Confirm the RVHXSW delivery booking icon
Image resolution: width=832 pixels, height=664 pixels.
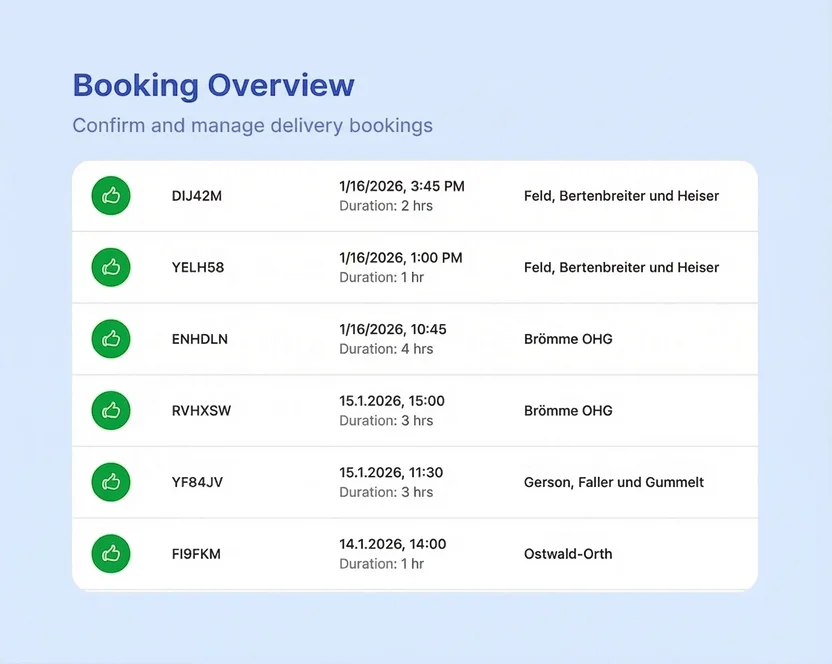[110, 410]
